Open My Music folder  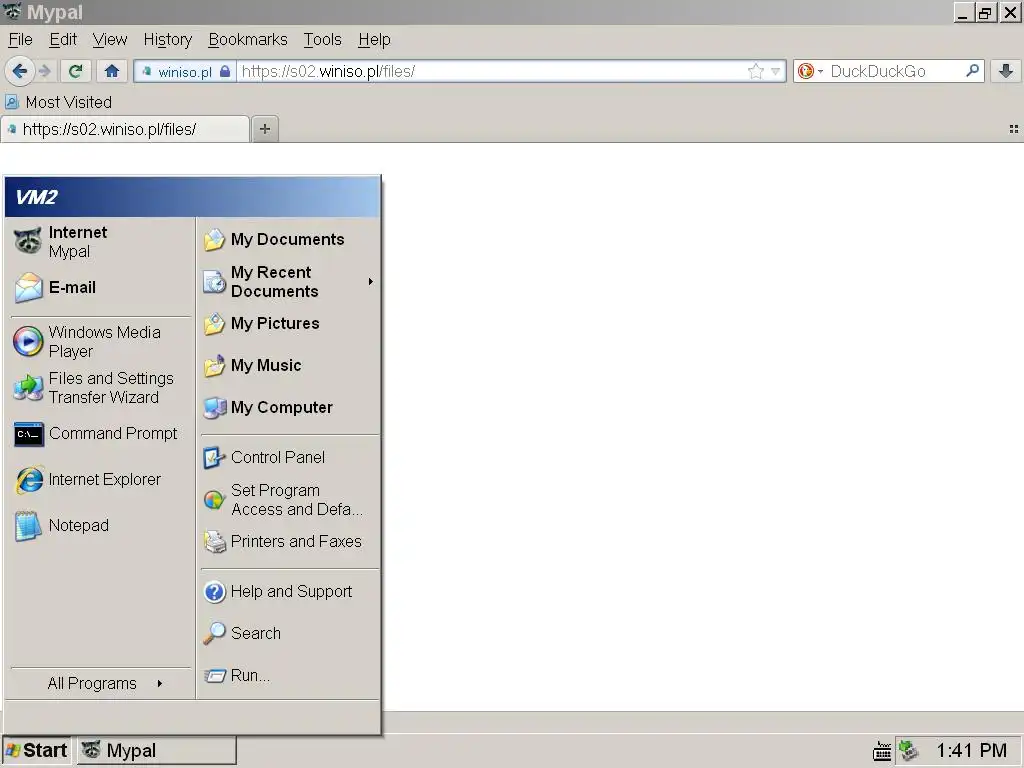click(x=288, y=366)
